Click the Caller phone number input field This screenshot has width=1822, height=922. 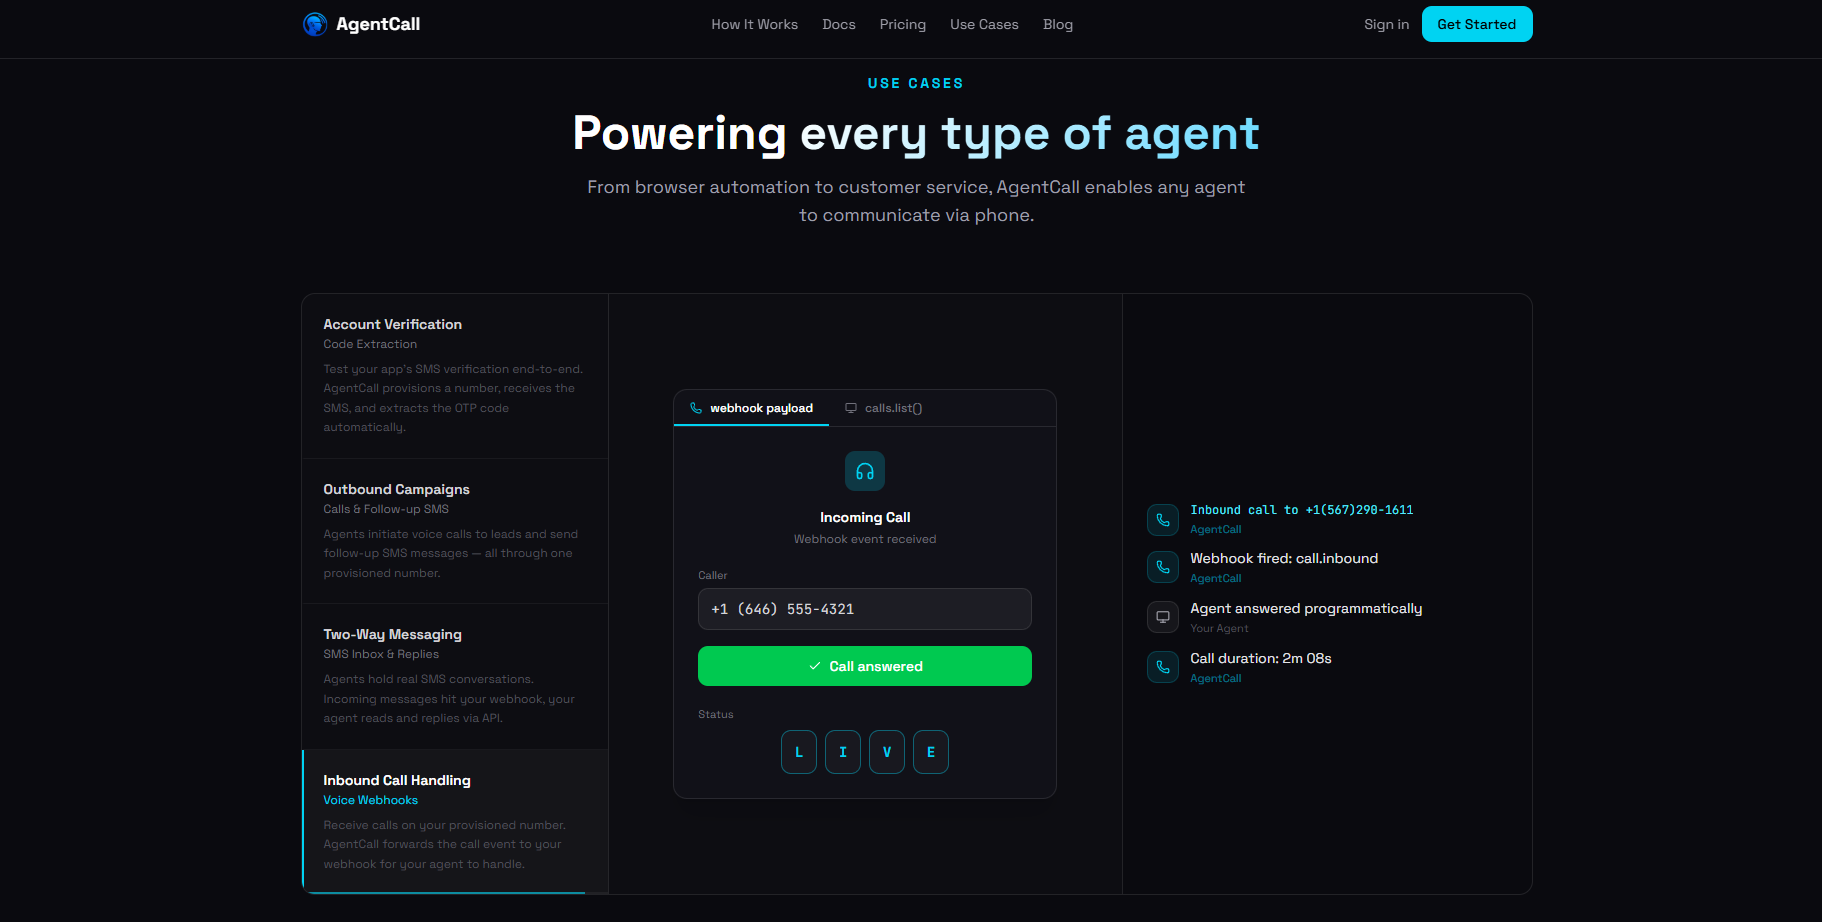(864, 609)
